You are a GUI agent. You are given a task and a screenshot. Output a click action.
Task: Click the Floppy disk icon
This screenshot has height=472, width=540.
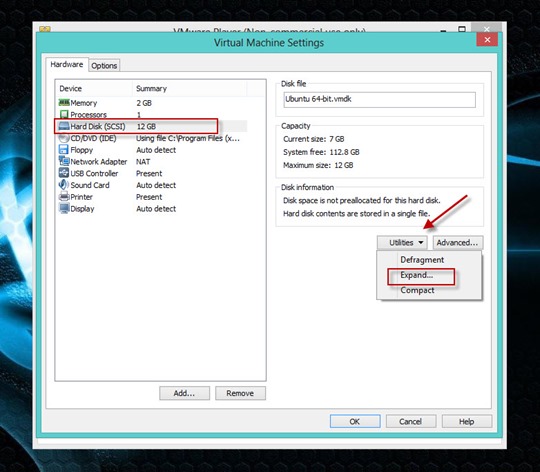tap(64, 150)
